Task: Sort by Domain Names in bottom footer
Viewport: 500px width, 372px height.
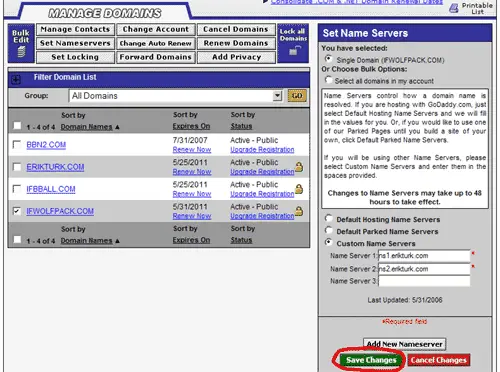Action: (87, 241)
